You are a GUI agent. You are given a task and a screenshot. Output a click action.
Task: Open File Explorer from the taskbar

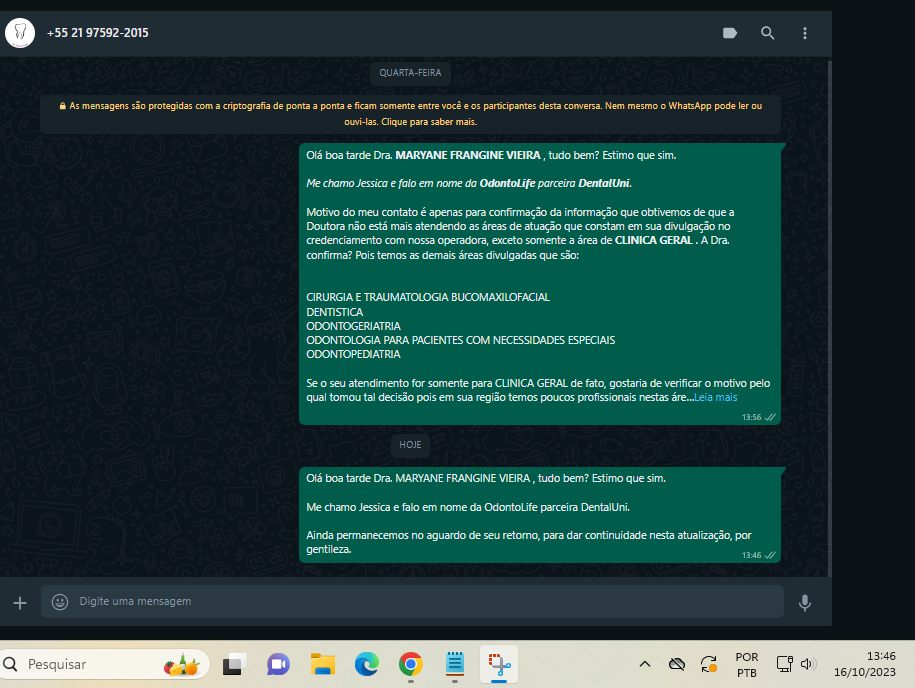(323, 664)
